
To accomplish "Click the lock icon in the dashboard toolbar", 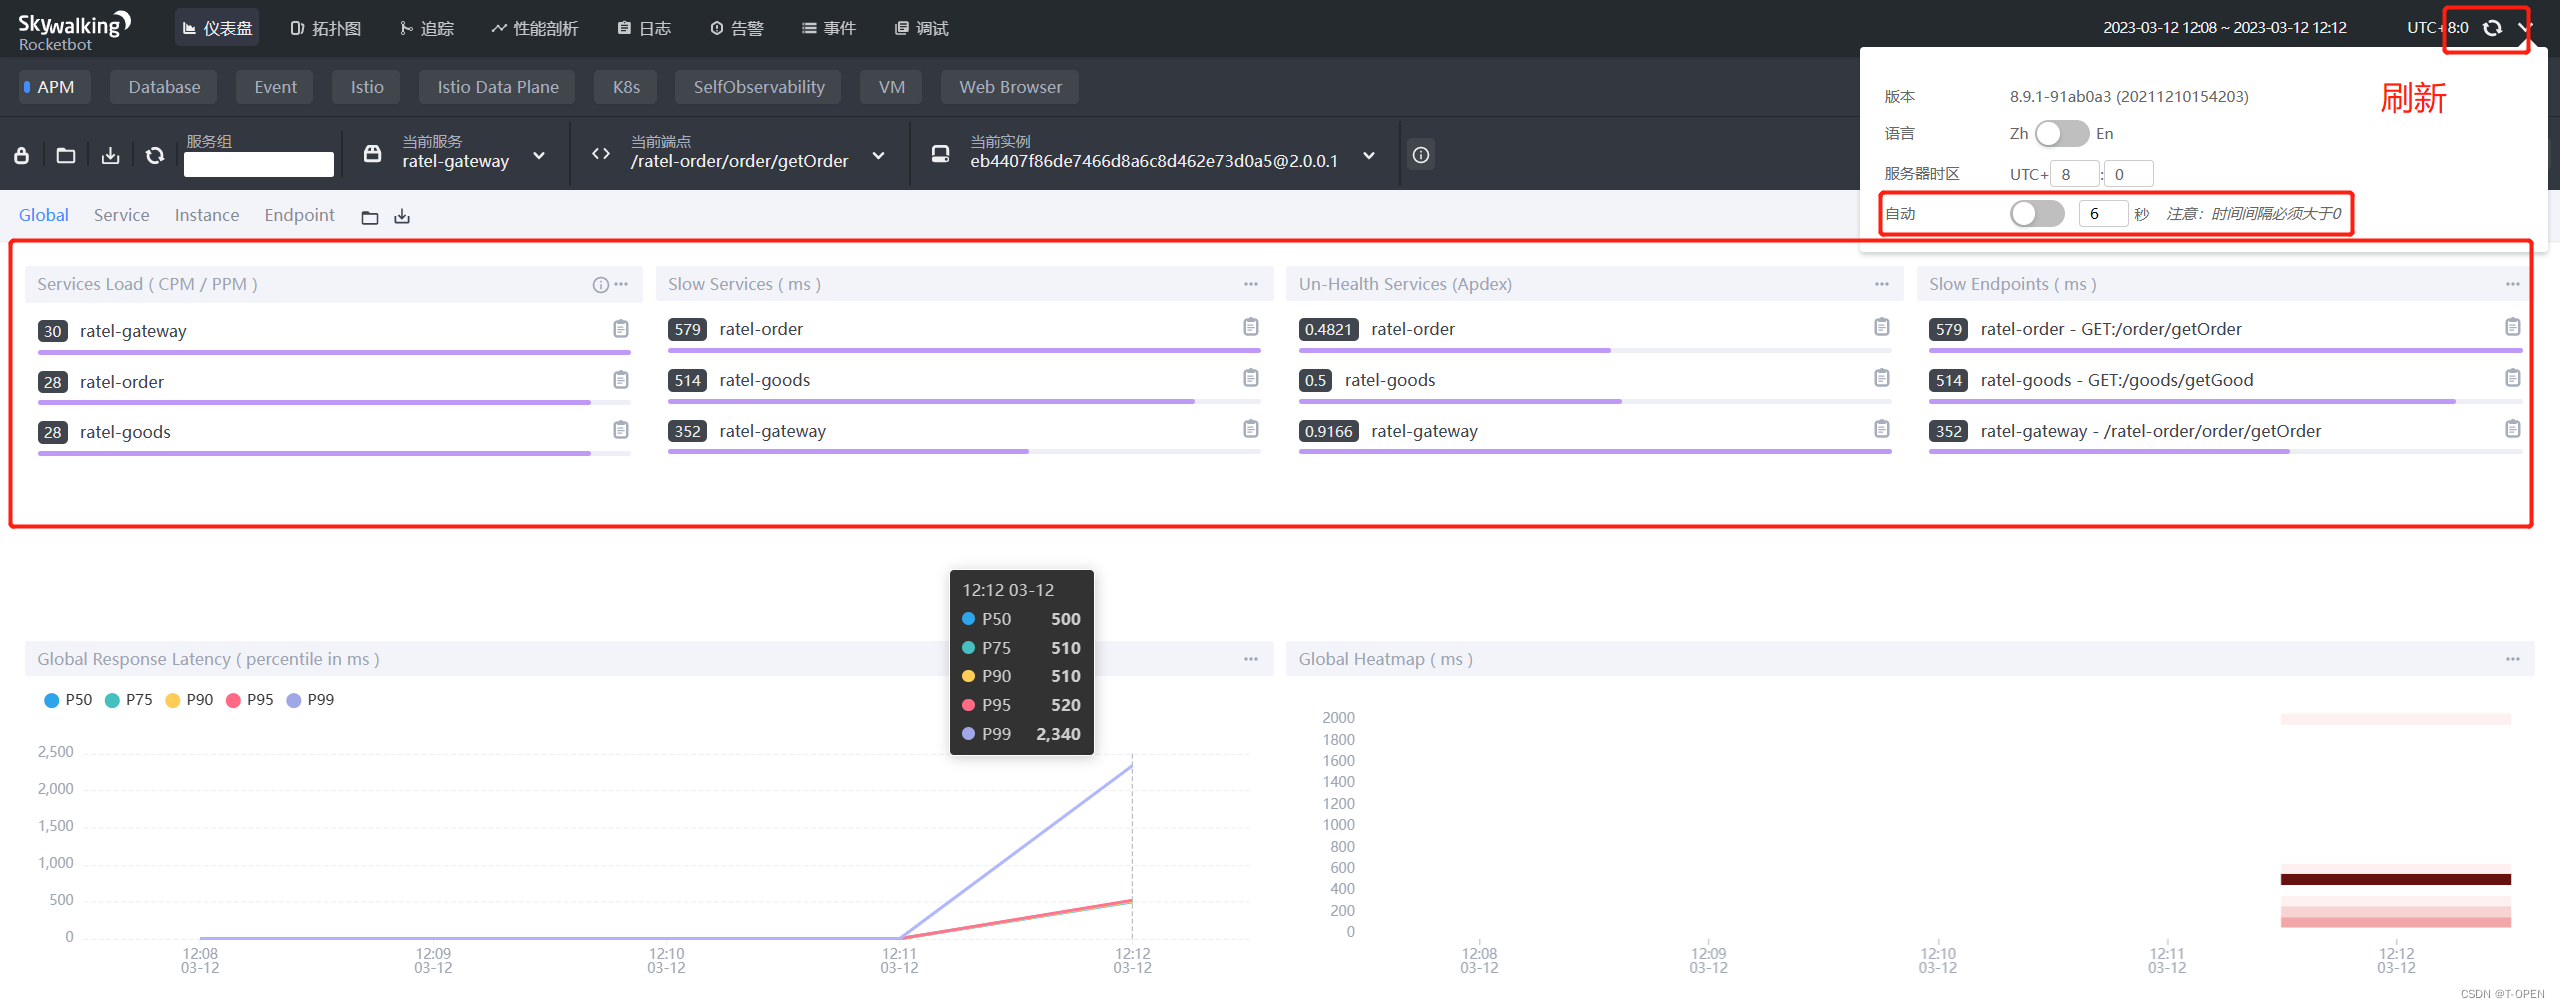I will pyautogui.click(x=21, y=156).
